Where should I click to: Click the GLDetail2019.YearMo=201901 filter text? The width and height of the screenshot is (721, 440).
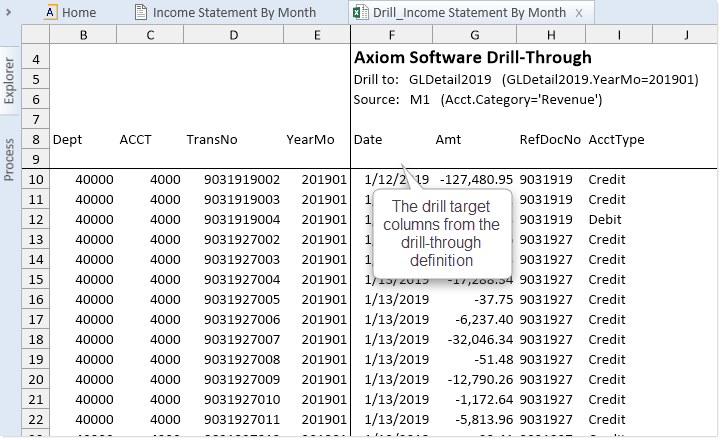tap(600, 80)
